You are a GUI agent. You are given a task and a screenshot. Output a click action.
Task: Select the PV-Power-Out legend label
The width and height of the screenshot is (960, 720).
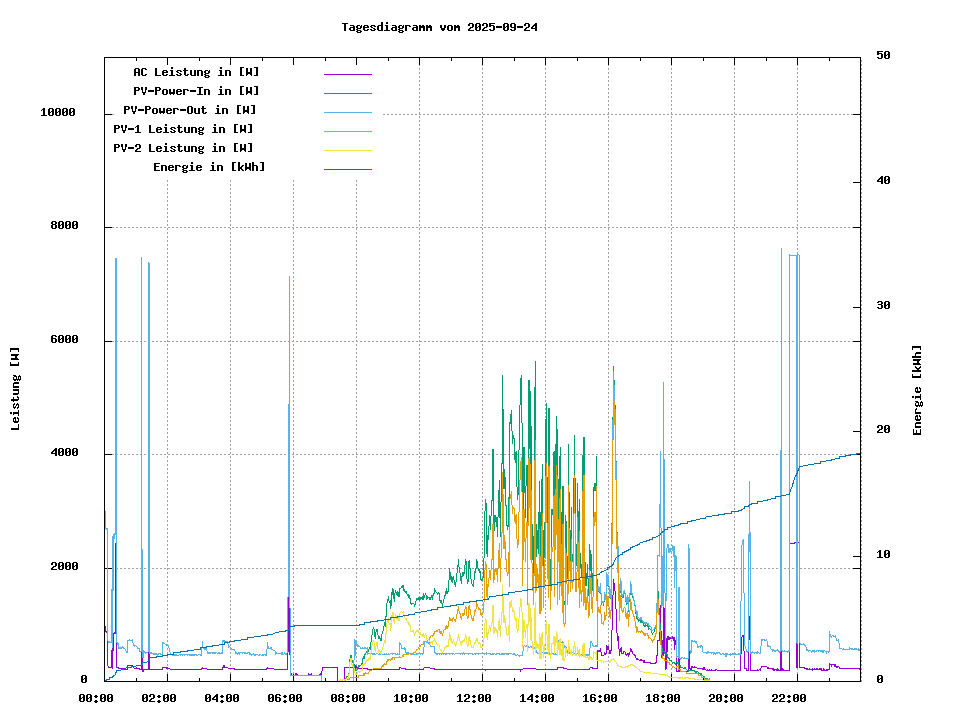coord(189,110)
